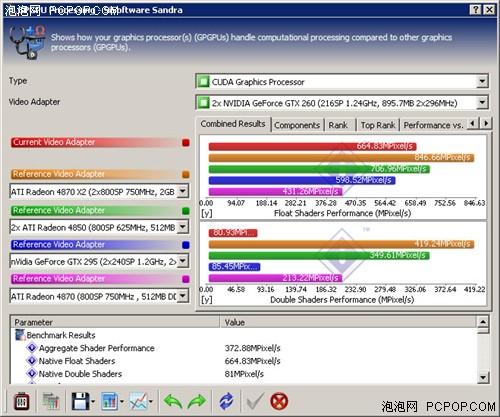Toggle the magenta Reference Video Adapter square

(x=186, y=279)
